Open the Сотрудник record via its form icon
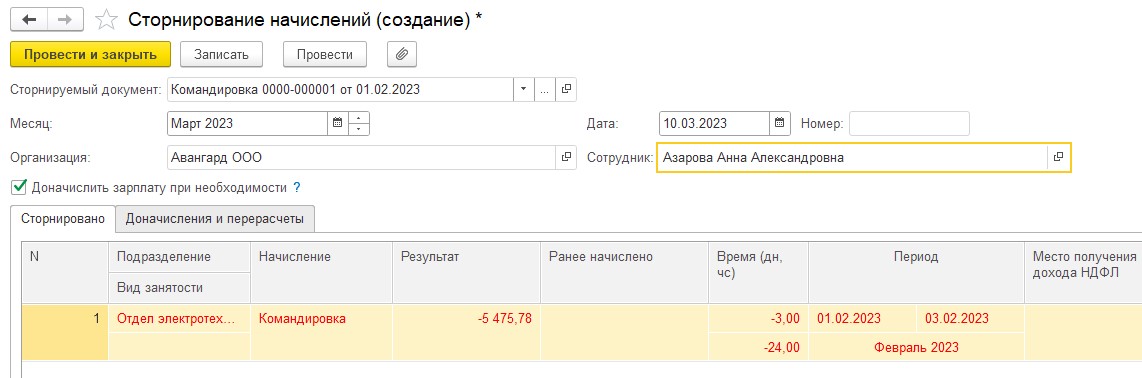1142x378 pixels. (x=1059, y=157)
